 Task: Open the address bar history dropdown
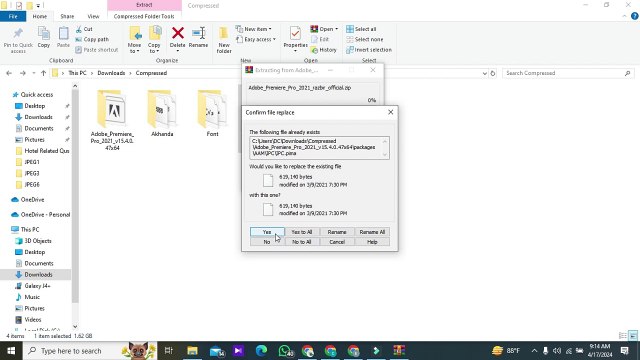point(484,73)
